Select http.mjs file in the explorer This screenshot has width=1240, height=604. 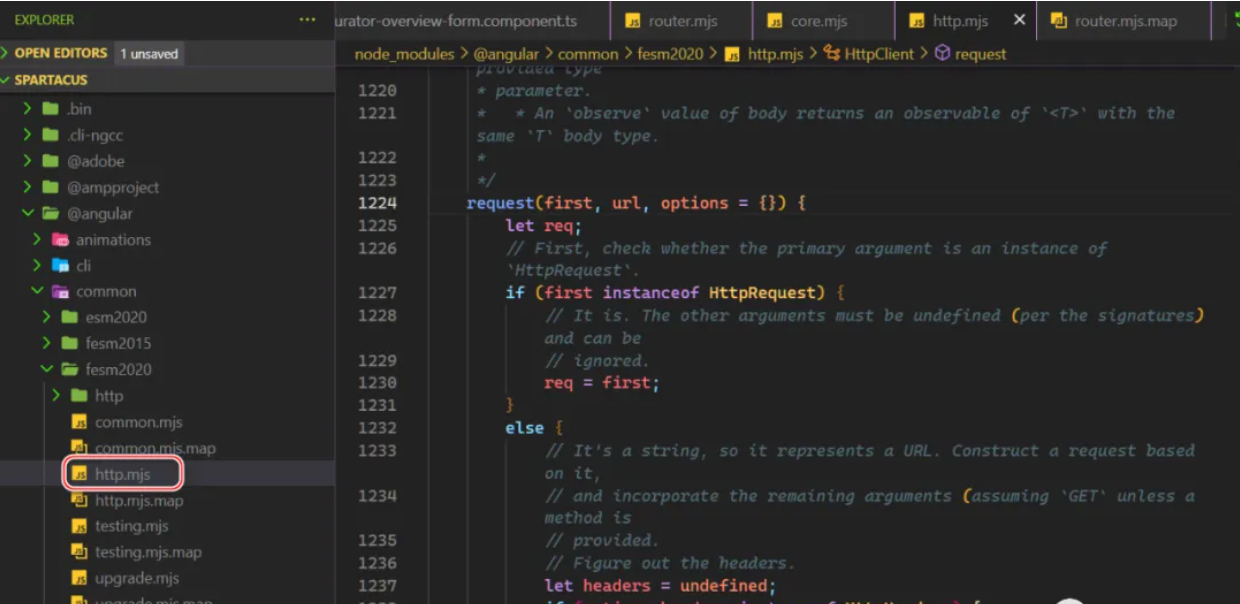122,474
